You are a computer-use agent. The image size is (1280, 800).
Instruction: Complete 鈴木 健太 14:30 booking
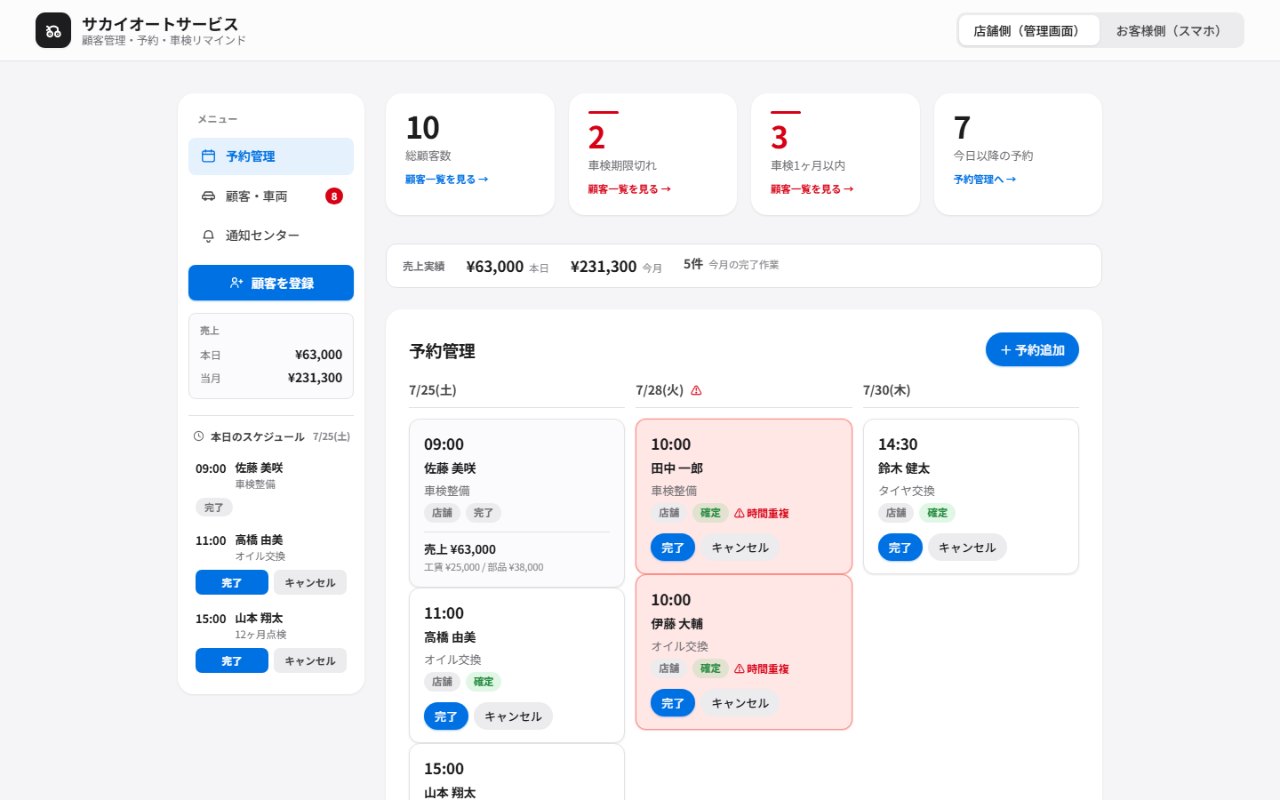point(900,547)
